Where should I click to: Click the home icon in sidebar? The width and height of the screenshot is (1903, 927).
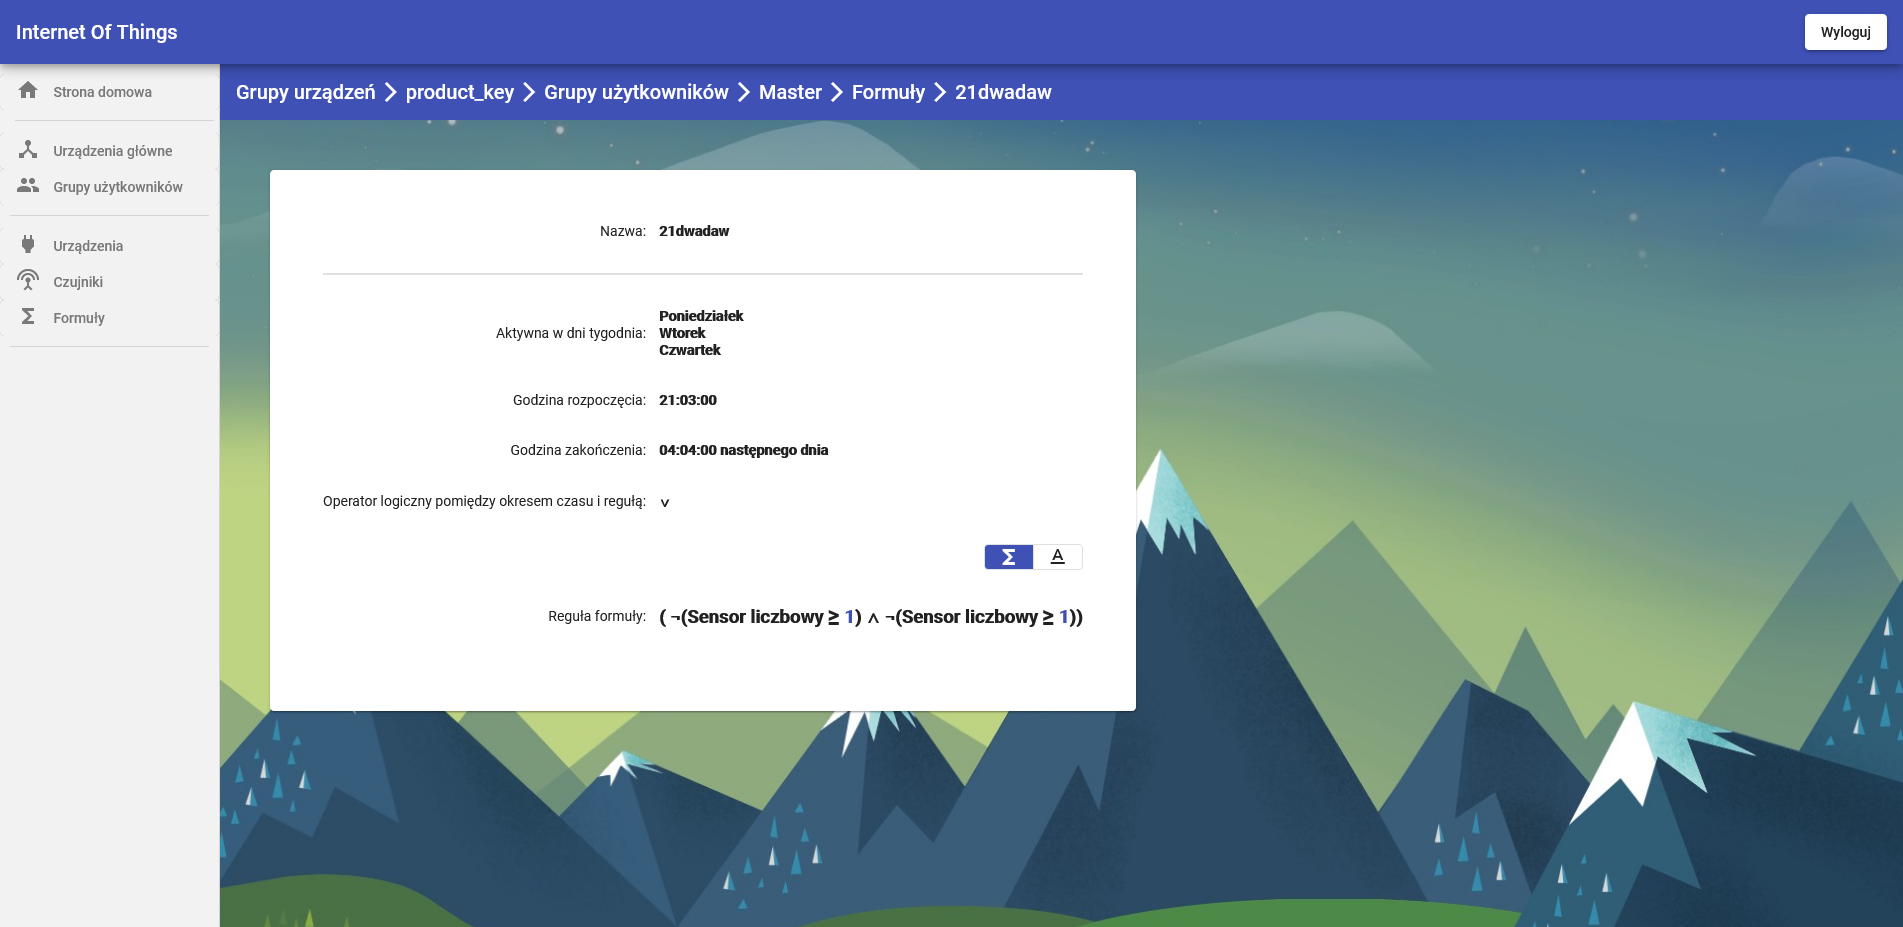click(28, 91)
